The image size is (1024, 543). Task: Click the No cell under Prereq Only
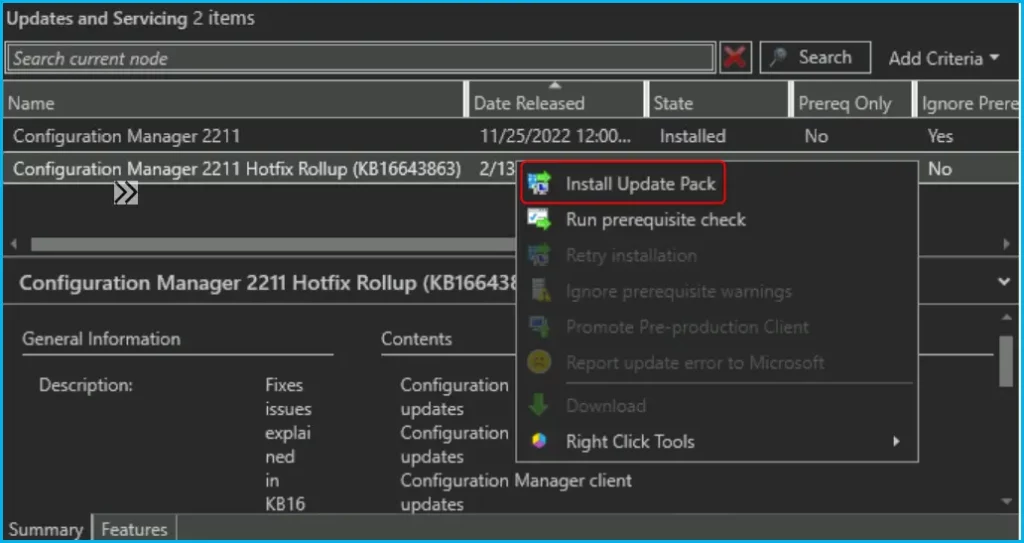coord(816,136)
